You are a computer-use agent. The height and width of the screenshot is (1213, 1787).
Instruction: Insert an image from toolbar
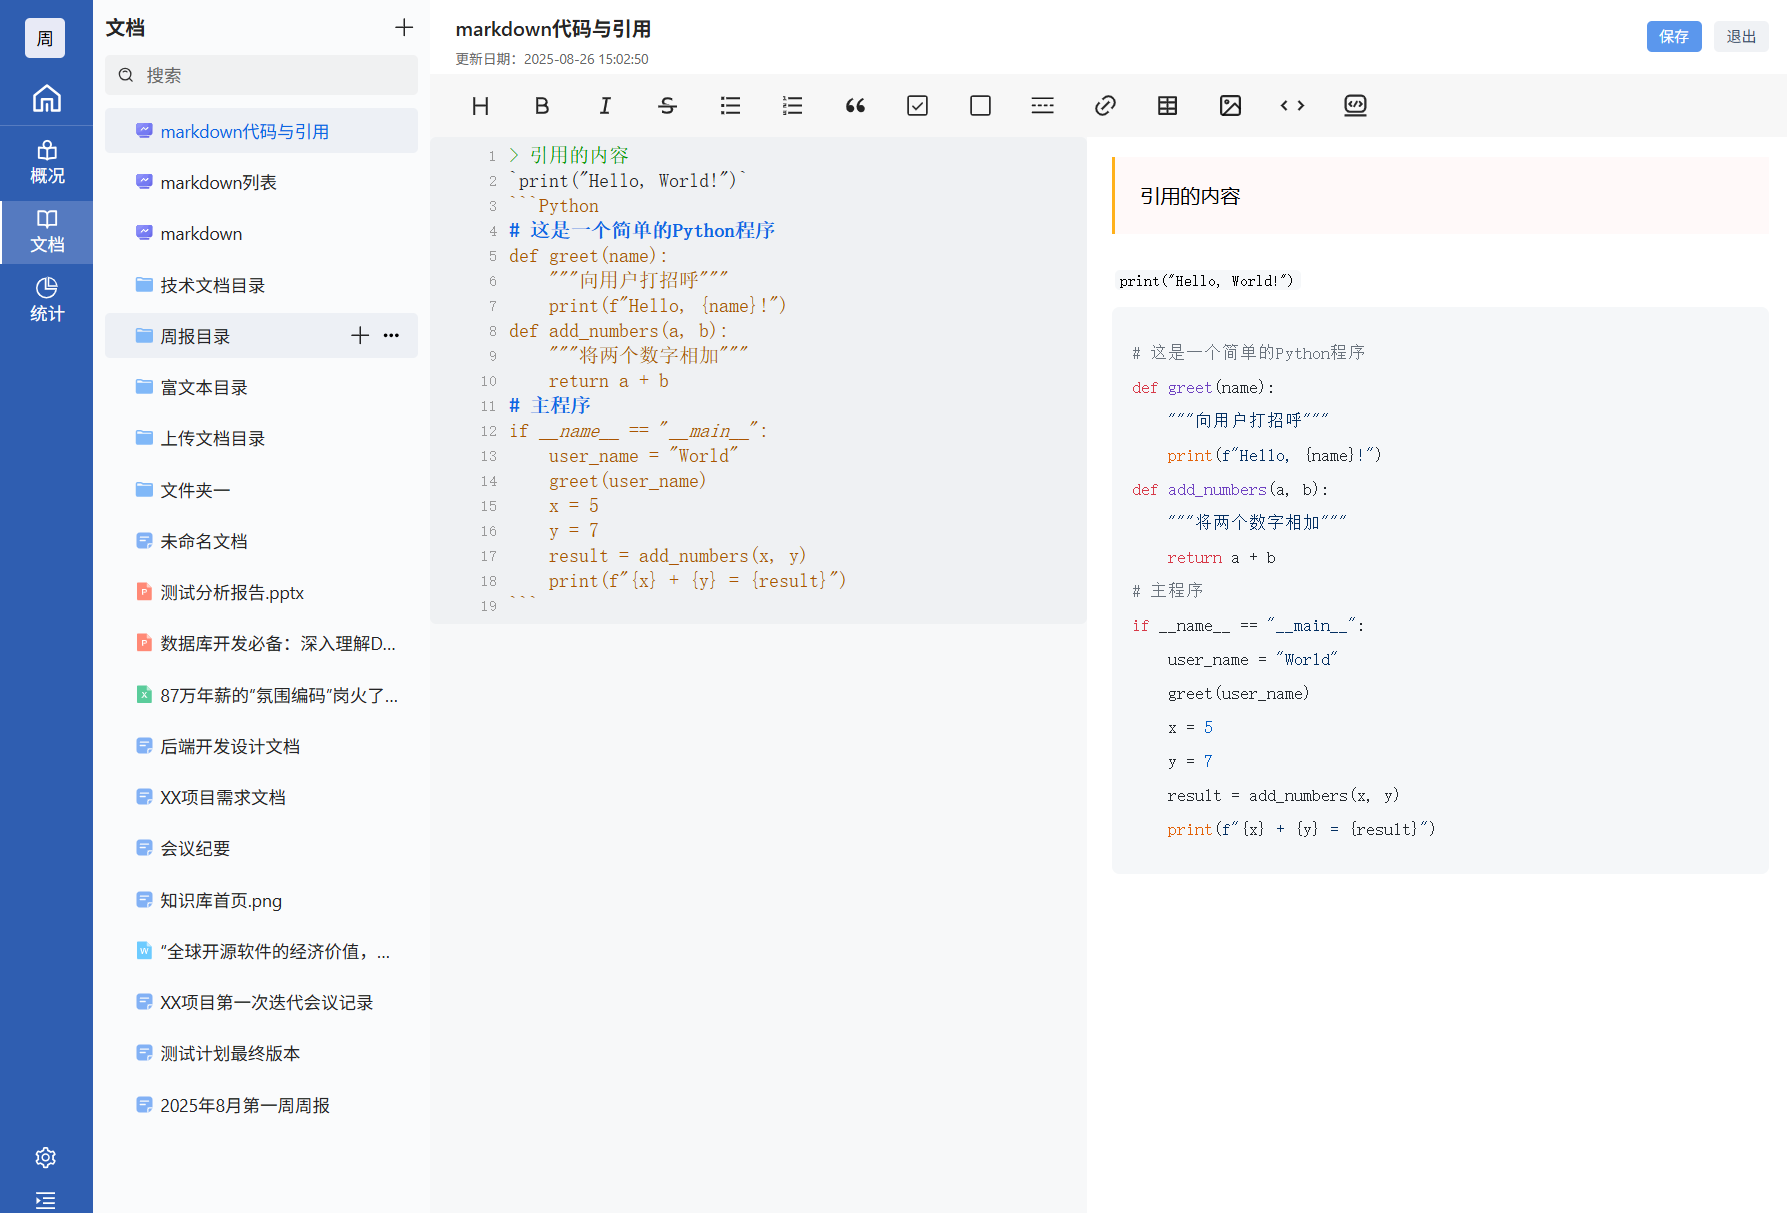(1230, 106)
